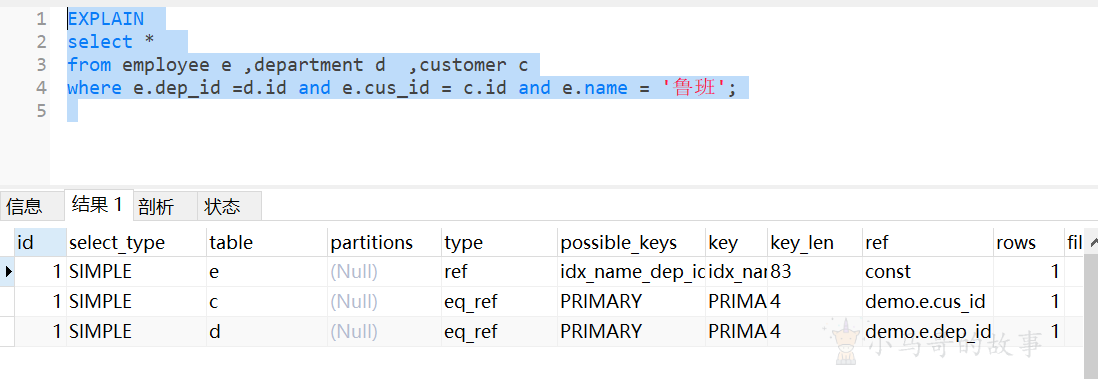The width and height of the screenshot is (1098, 379).
Task: Click the type column header
Action: tap(499, 242)
